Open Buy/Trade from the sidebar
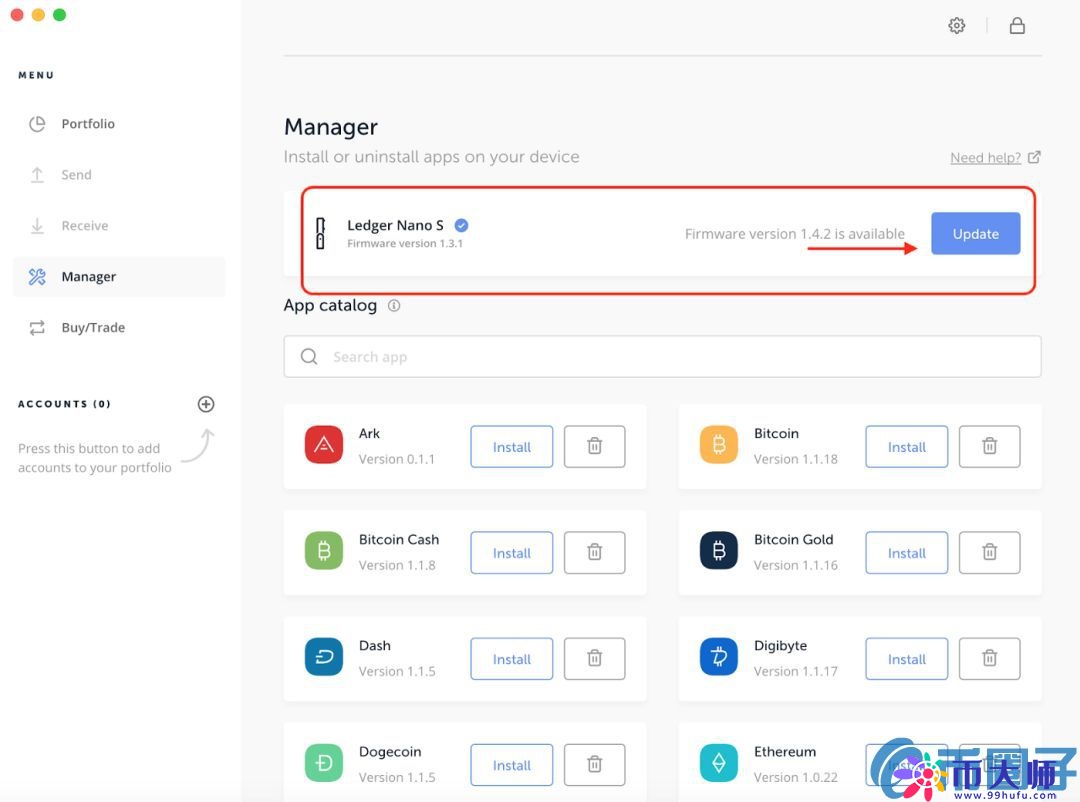 (x=93, y=328)
